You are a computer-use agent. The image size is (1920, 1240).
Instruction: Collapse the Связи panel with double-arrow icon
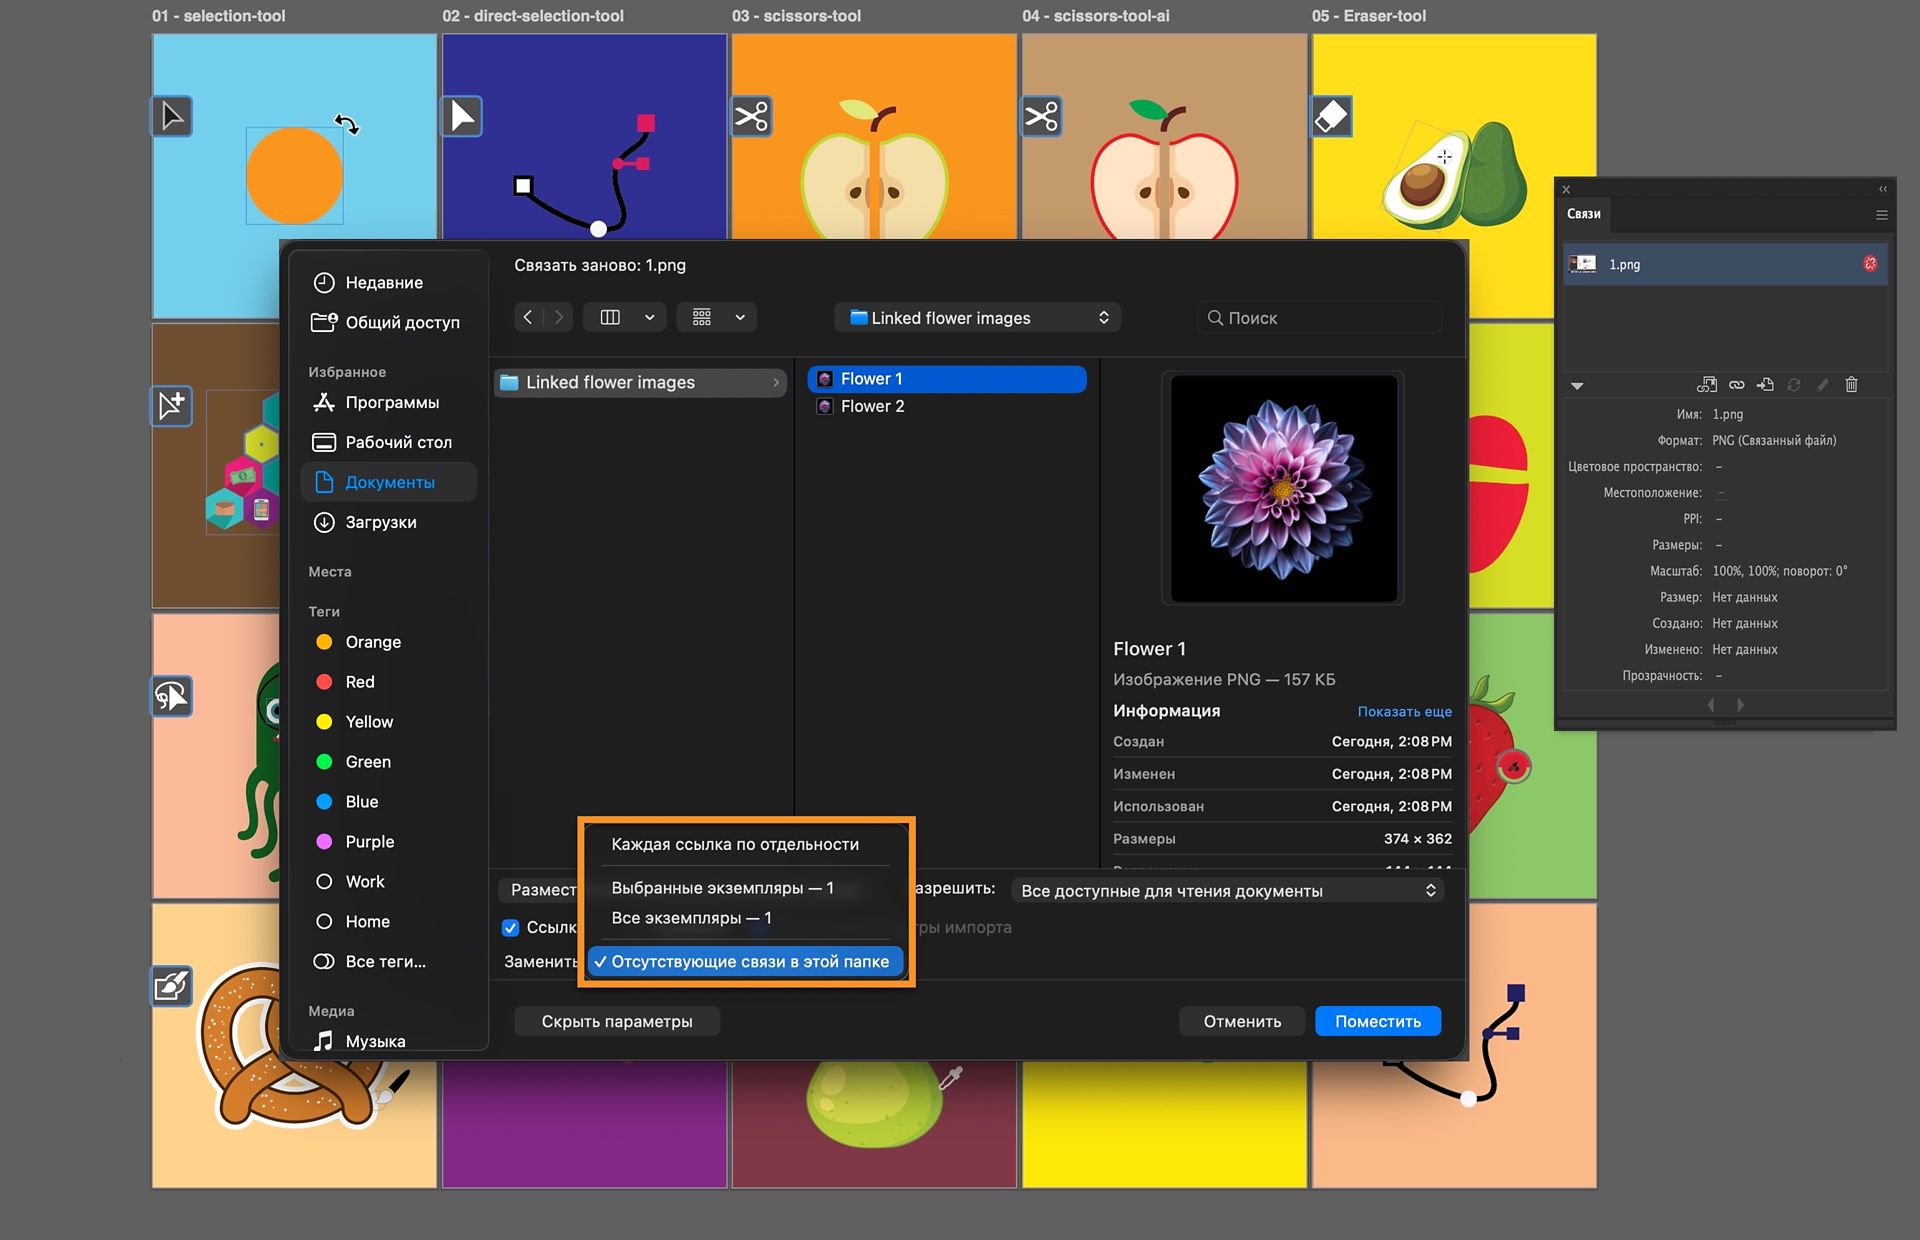point(1883,189)
